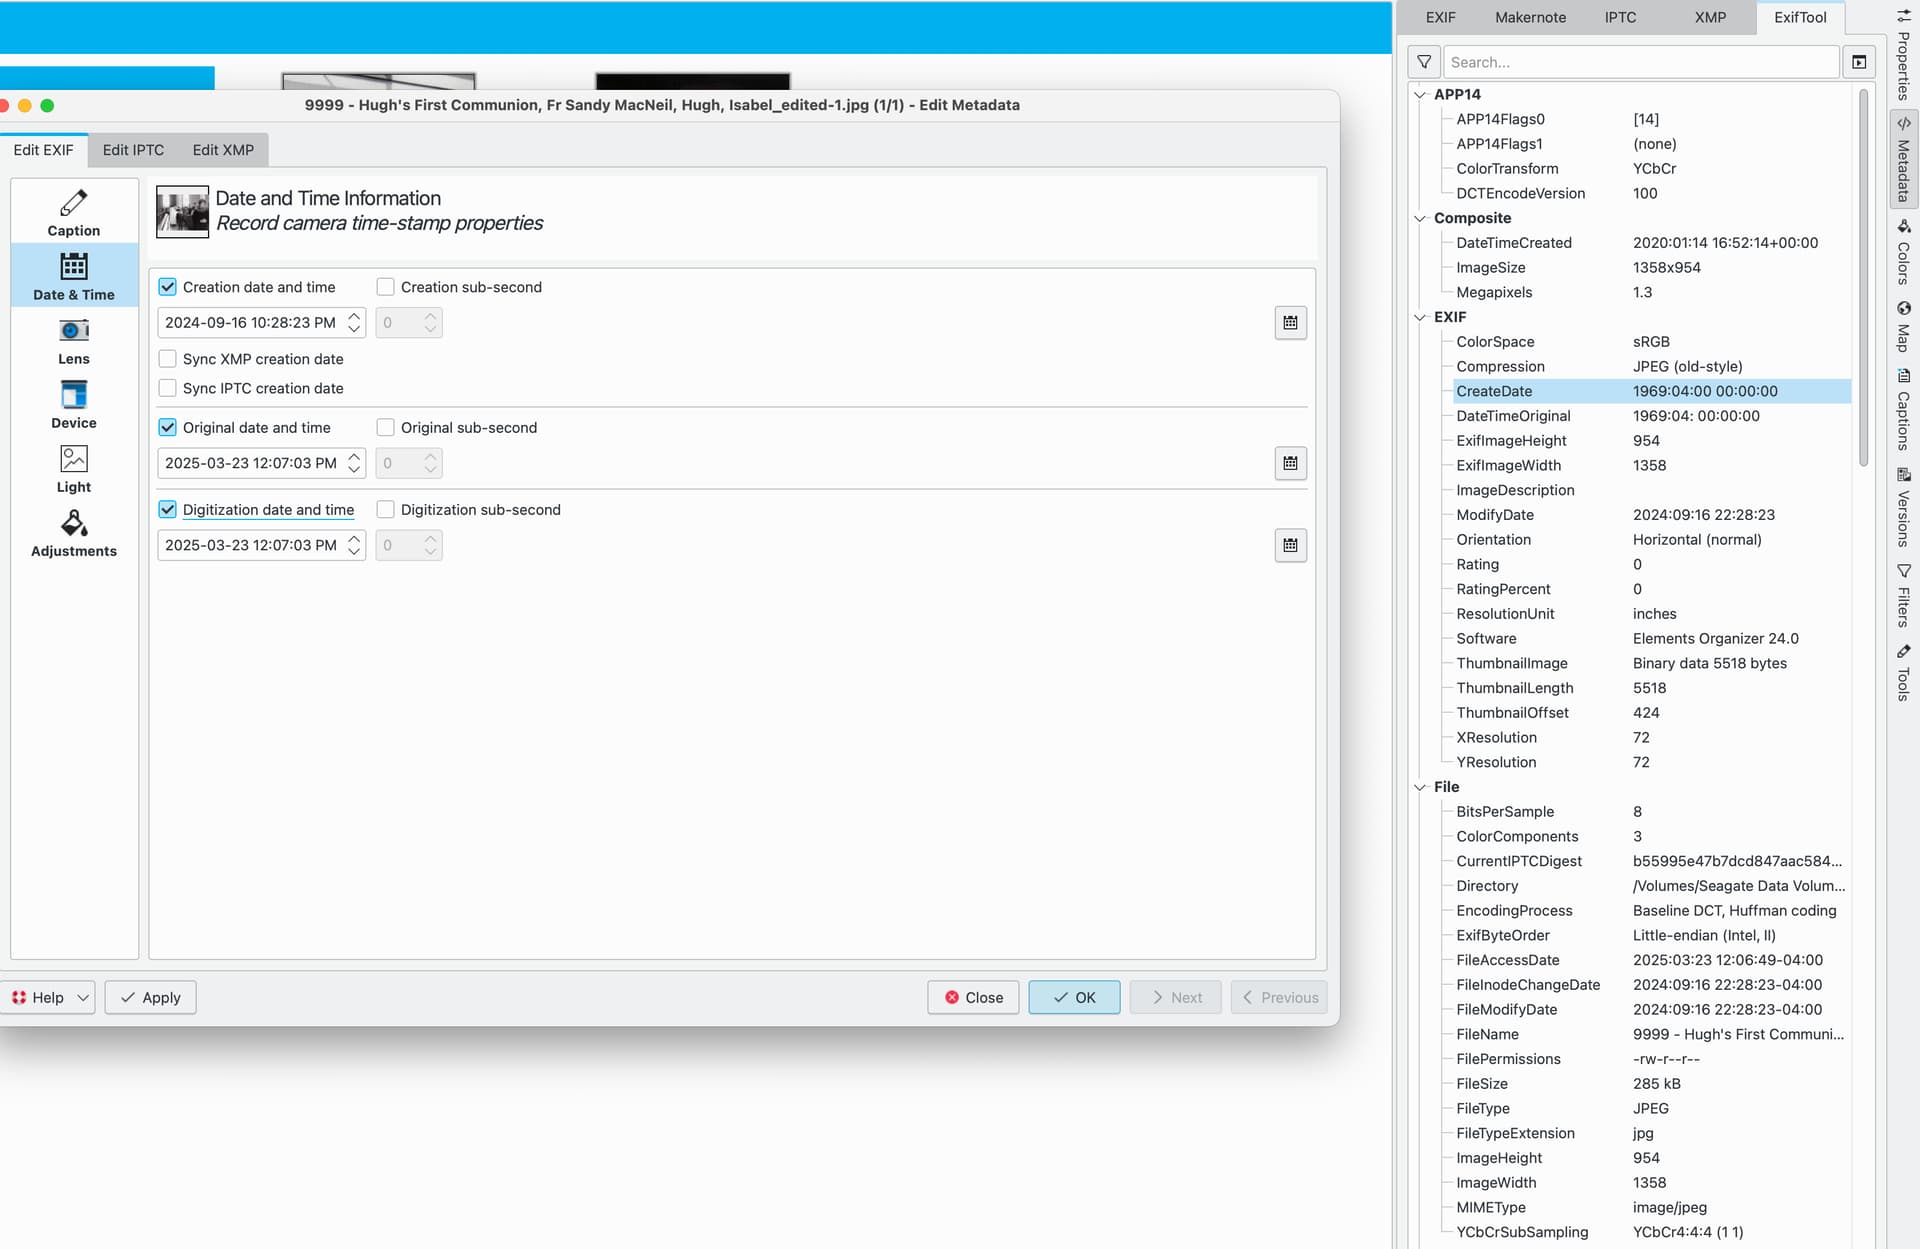Screen dimensions: 1920x1249
Task: Open the Colors sidebar tab
Action: [x=1903, y=251]
